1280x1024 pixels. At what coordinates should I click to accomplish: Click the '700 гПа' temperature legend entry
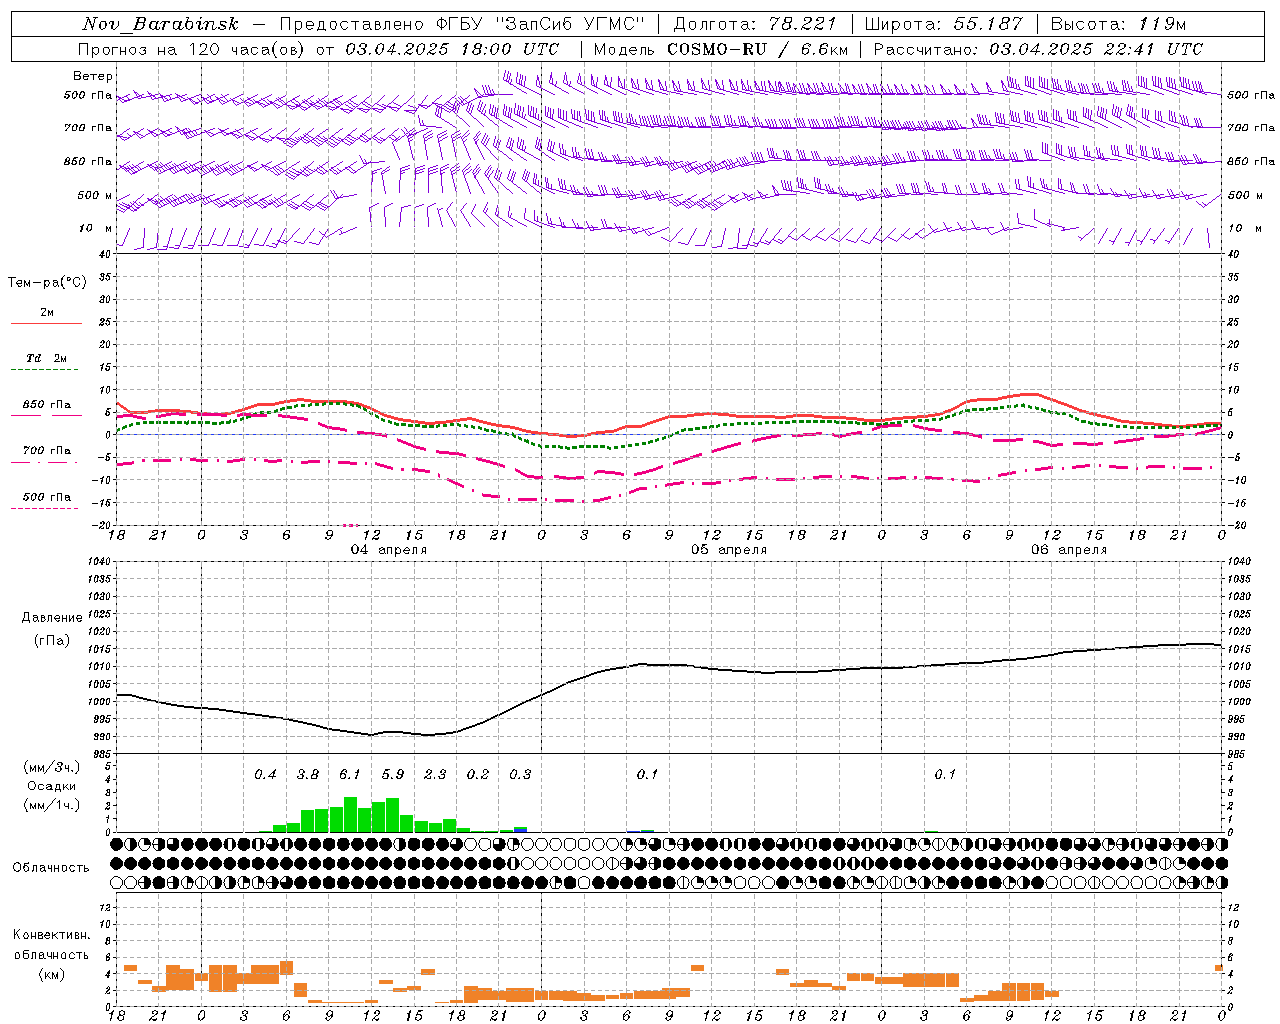[47, 451]
